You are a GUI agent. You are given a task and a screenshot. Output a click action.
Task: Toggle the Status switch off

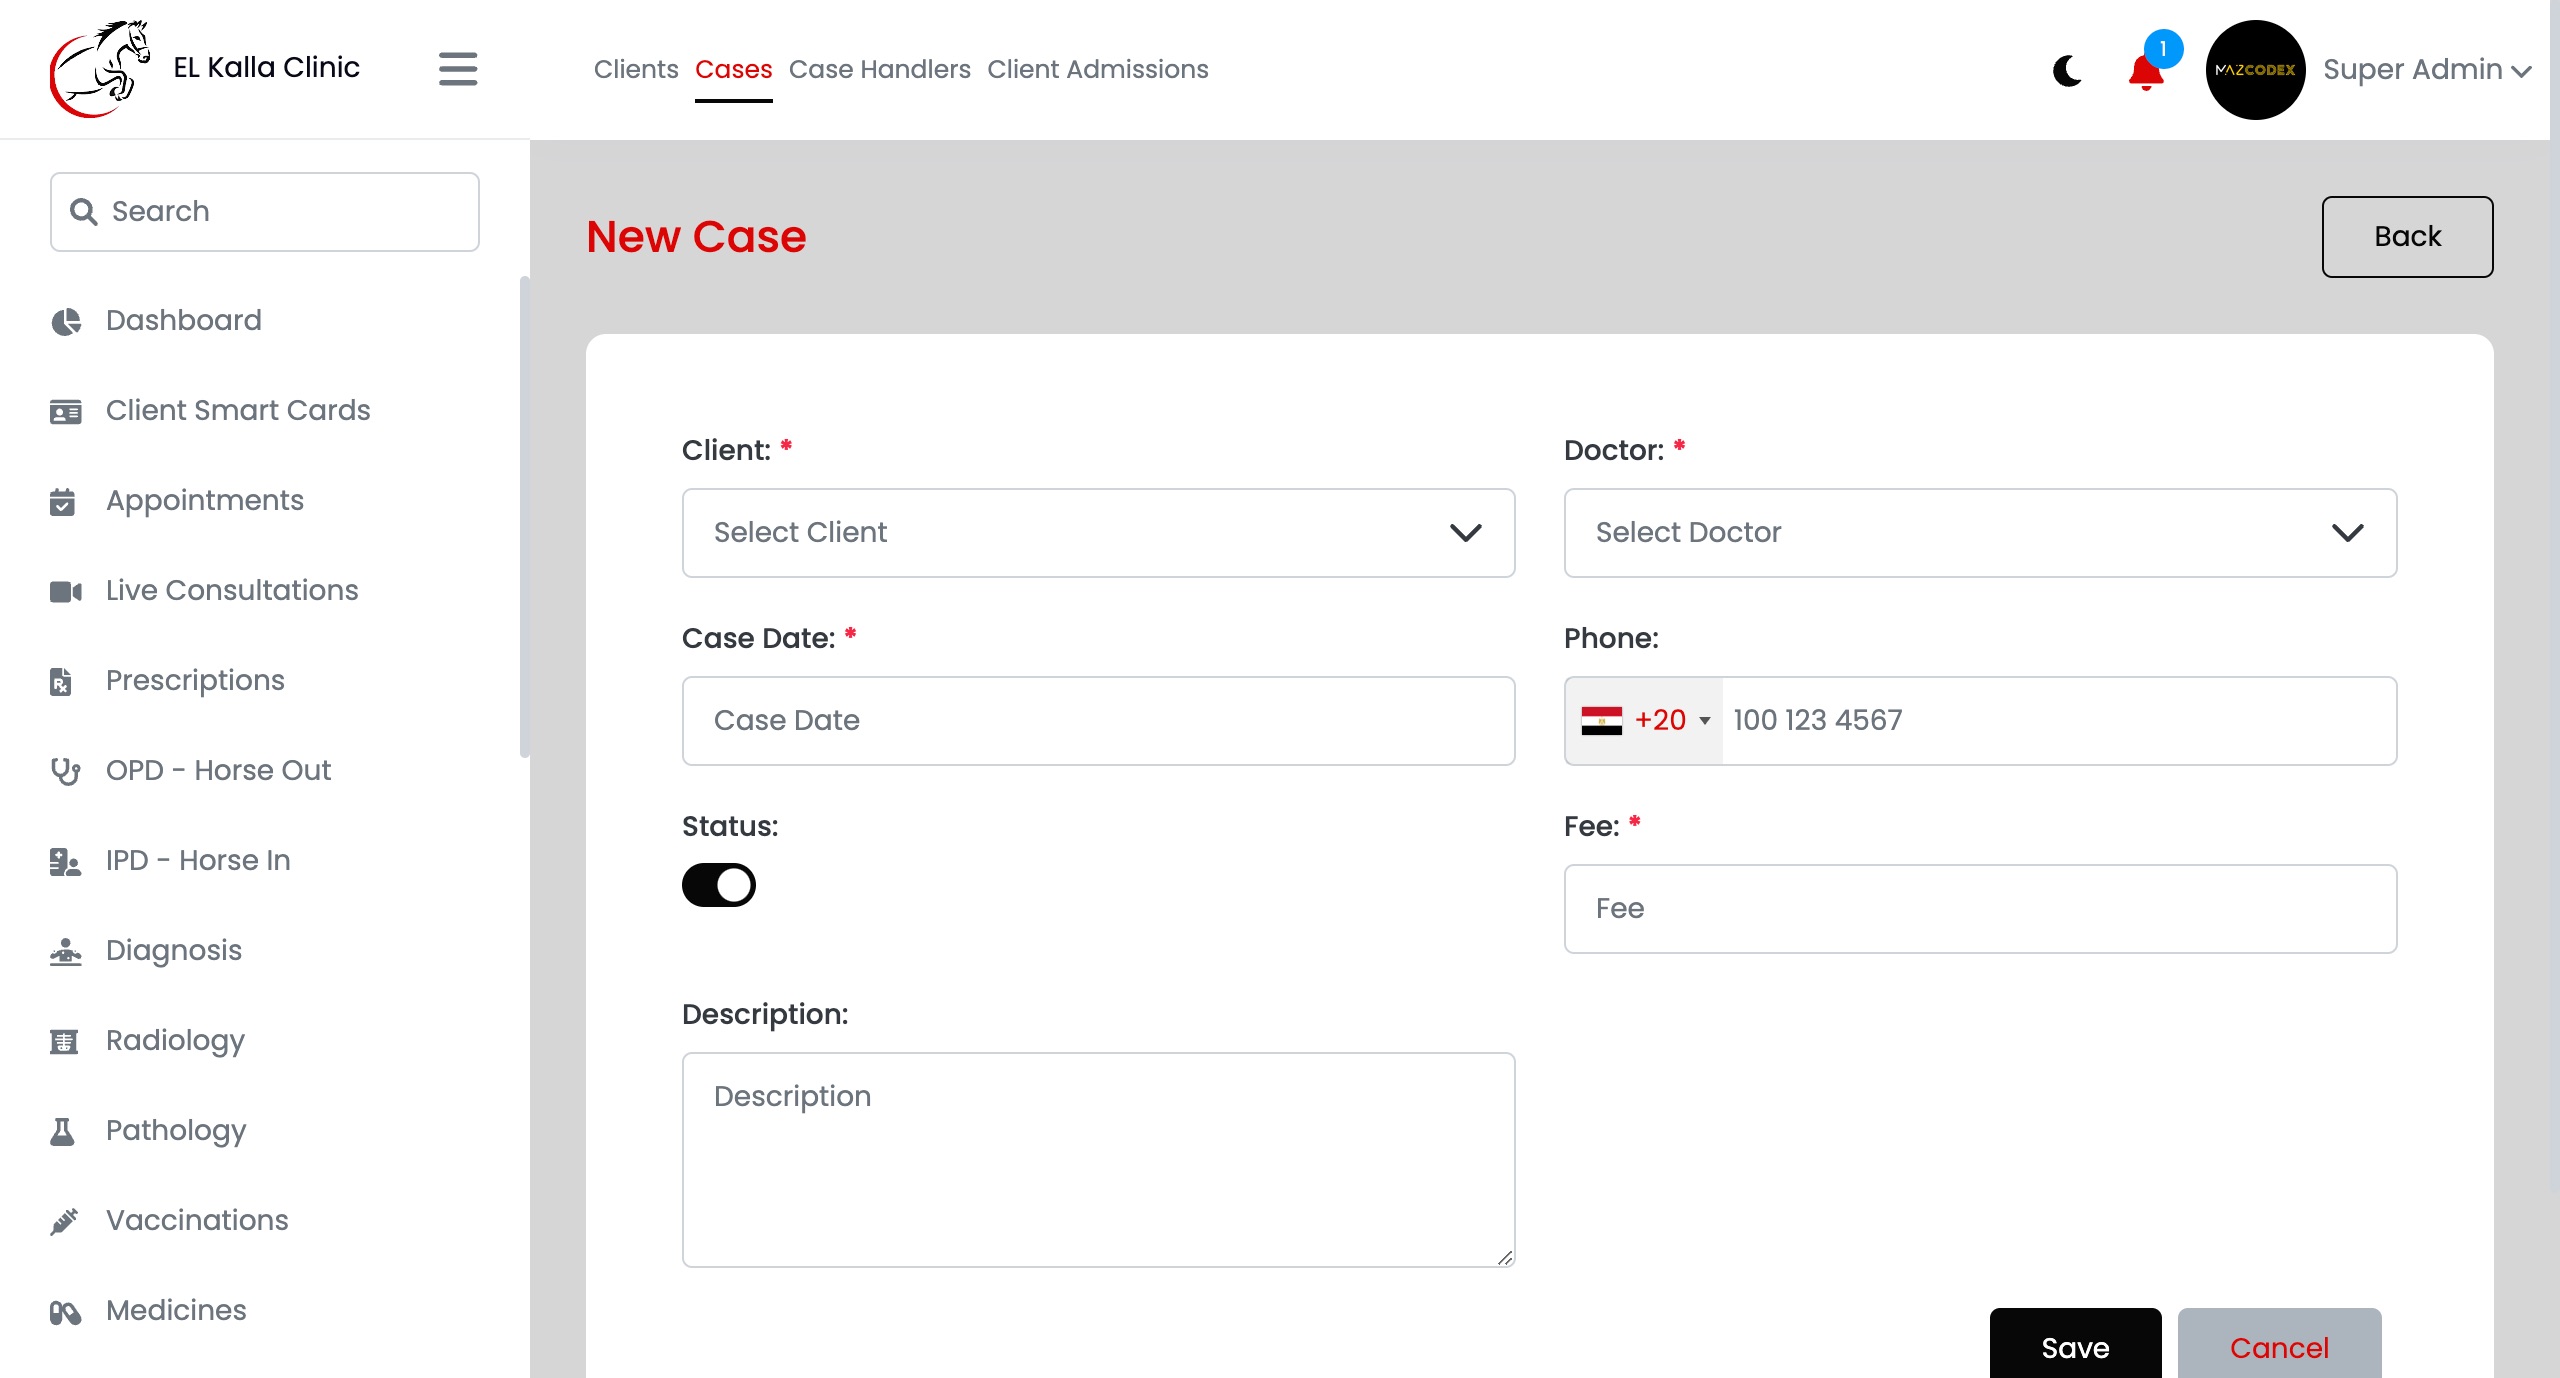(719, 885)
